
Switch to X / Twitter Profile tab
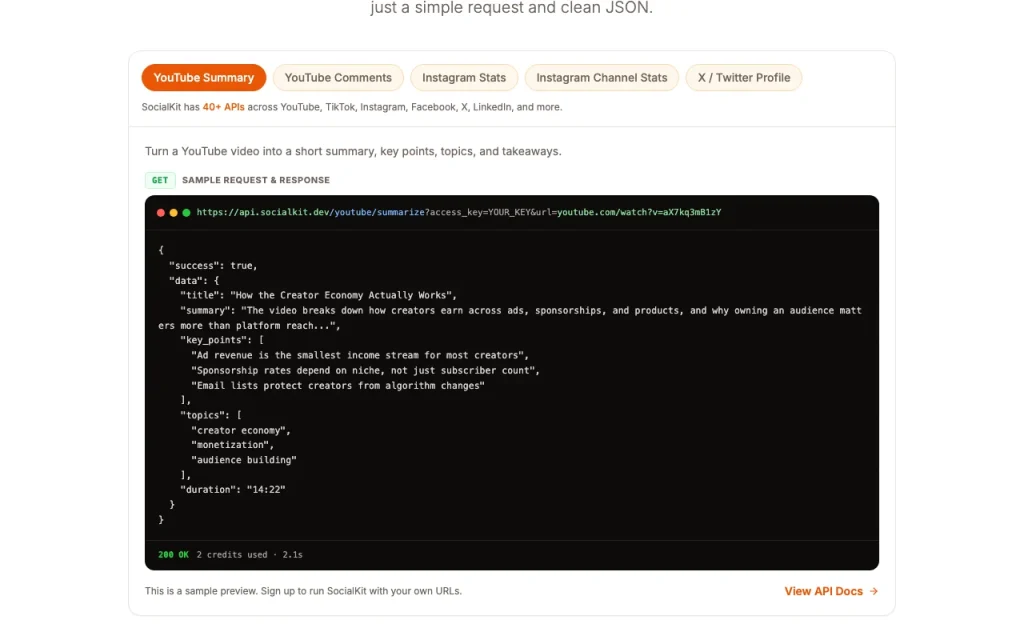tap(744, 78)
